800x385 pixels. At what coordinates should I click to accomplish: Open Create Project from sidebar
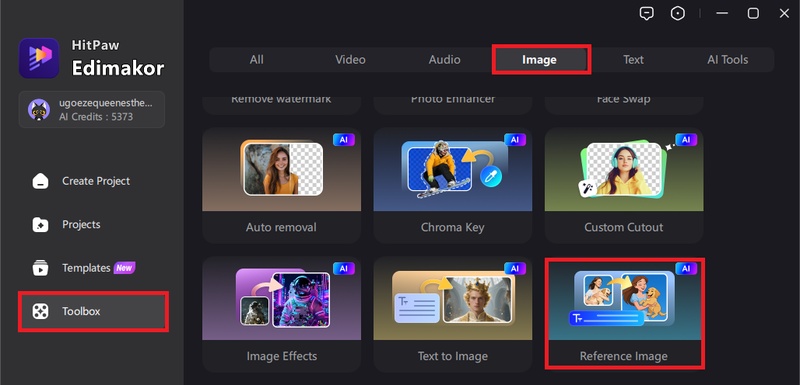[x=92, y=181]
